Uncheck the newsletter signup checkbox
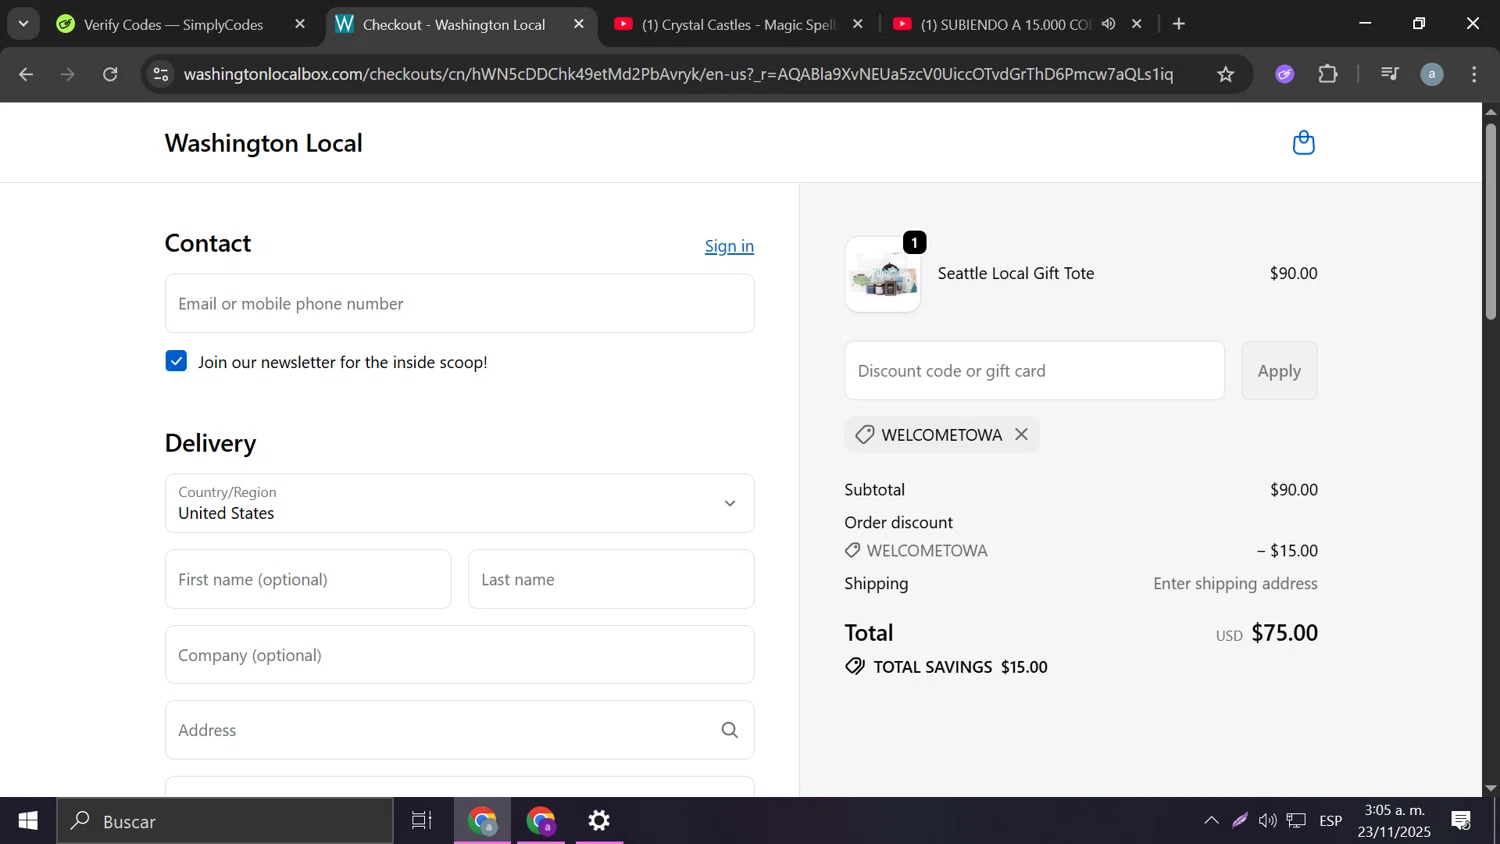Screen dimensions: 1500x844 click(176, 361)
